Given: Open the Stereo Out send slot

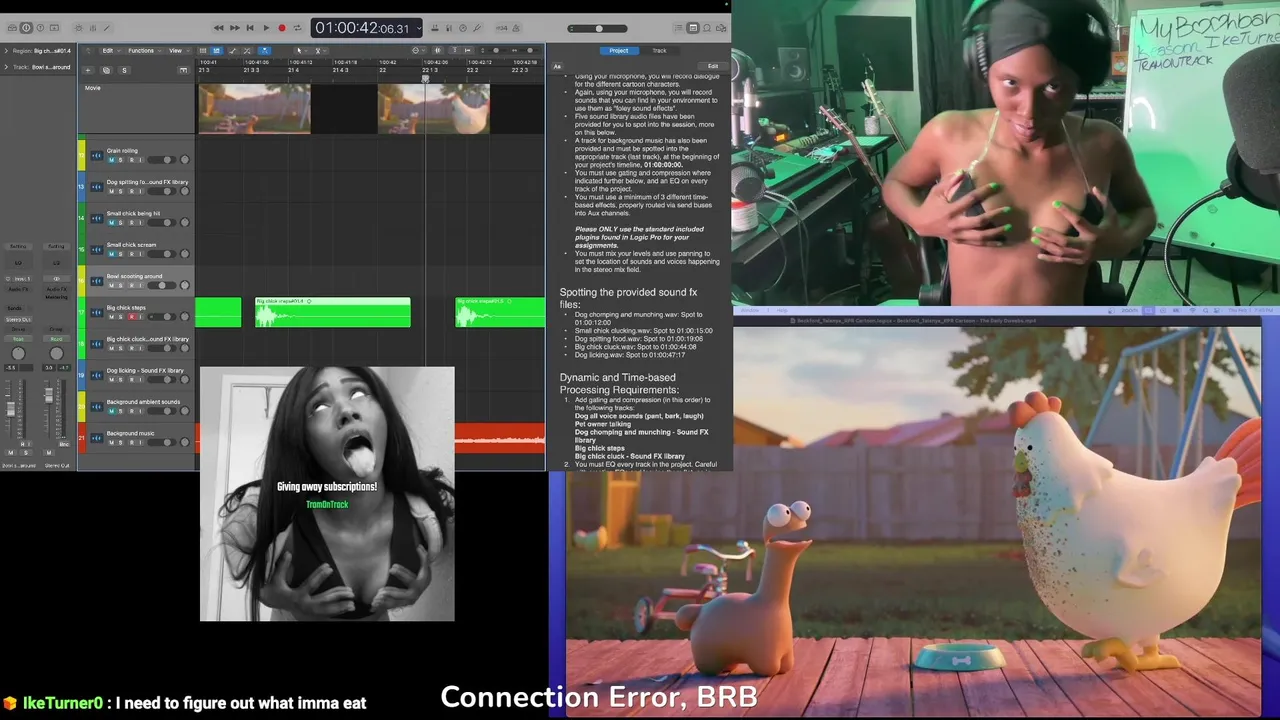Looking at the screenshot, I should tap(17, 320).
